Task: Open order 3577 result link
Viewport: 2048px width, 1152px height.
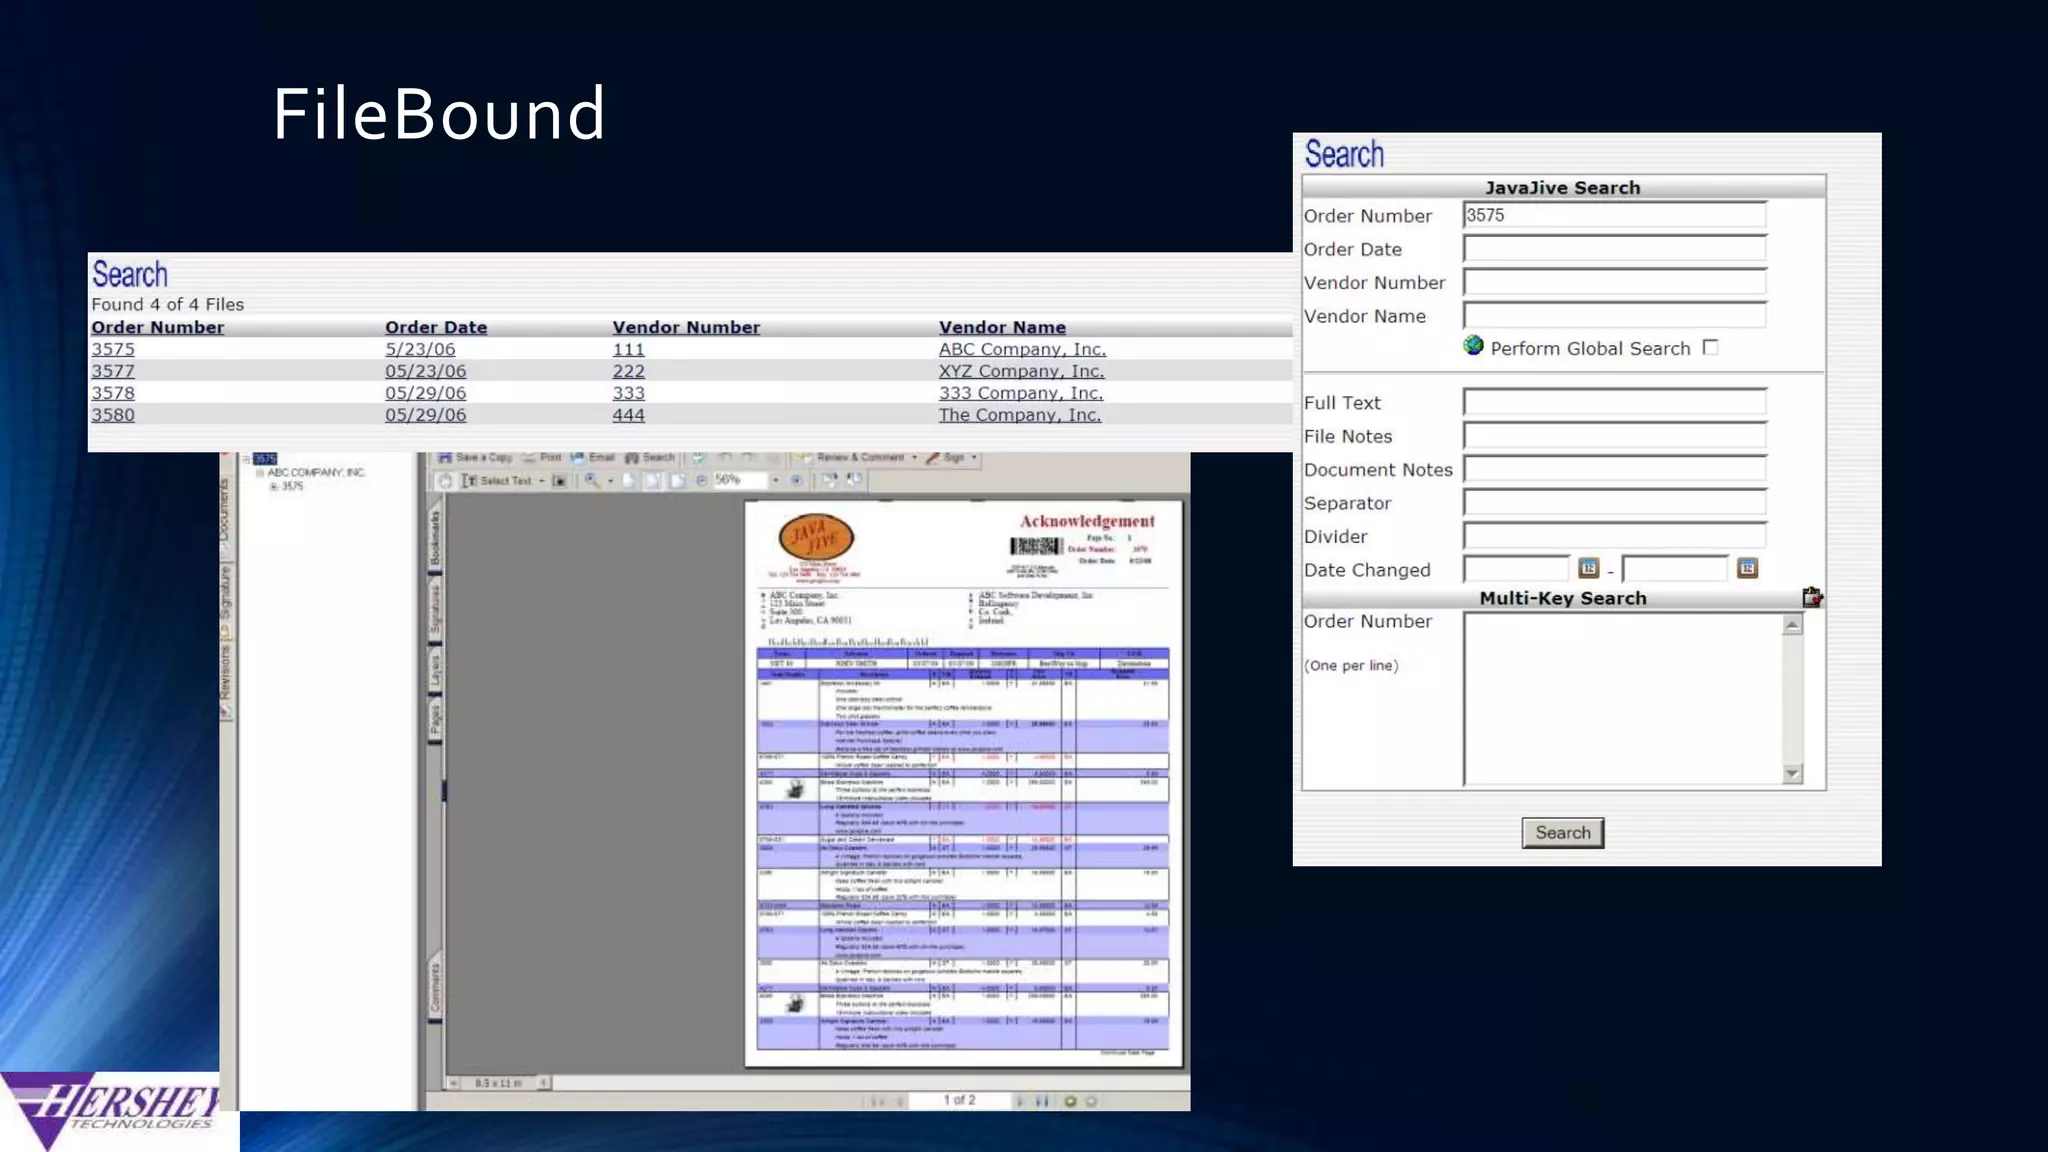Action: pos(113,371)
